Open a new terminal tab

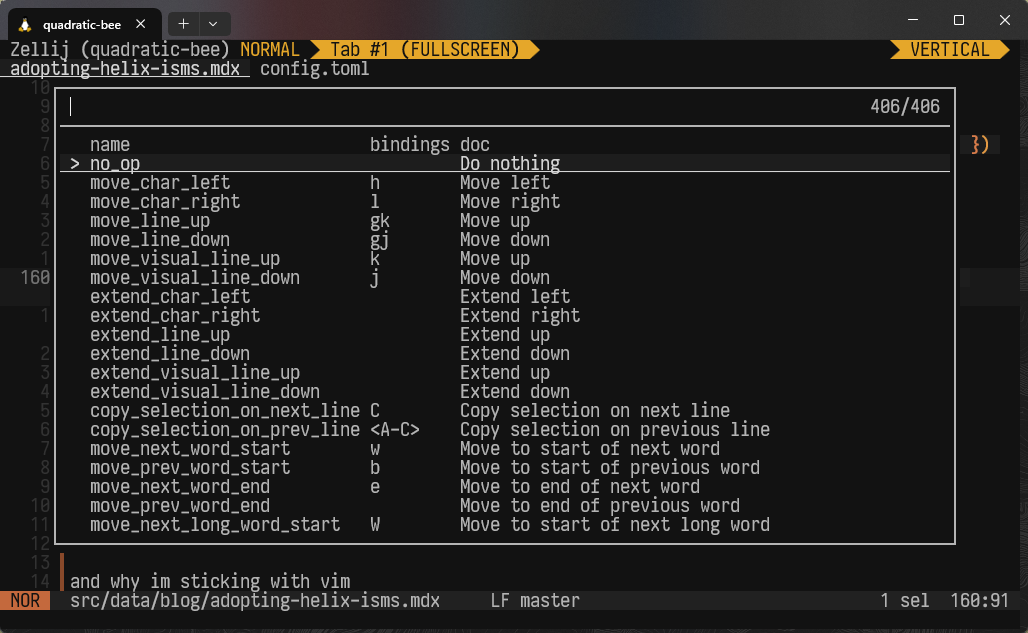coord(184,24)
